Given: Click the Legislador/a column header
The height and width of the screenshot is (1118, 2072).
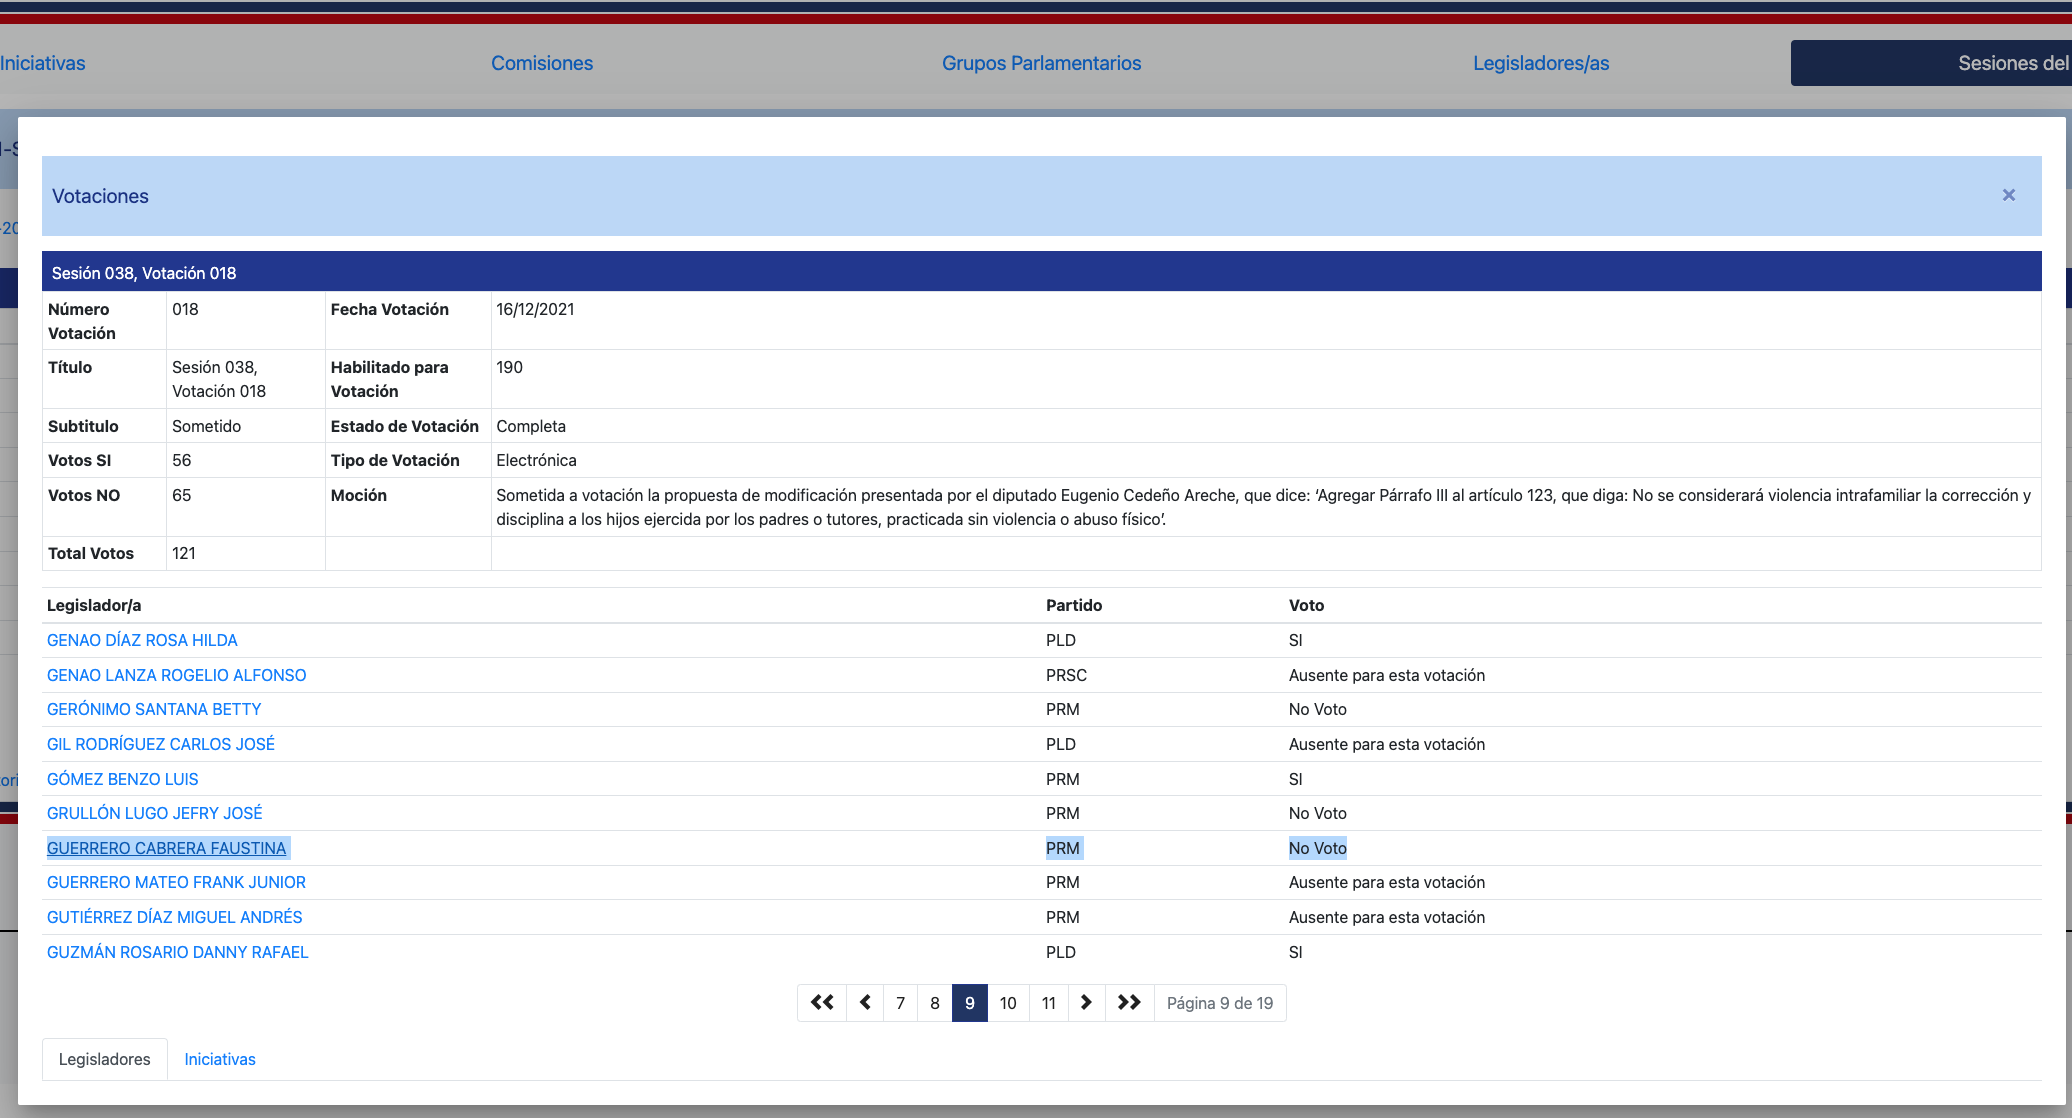Looking at the screenshot, I should coord(94,605).
